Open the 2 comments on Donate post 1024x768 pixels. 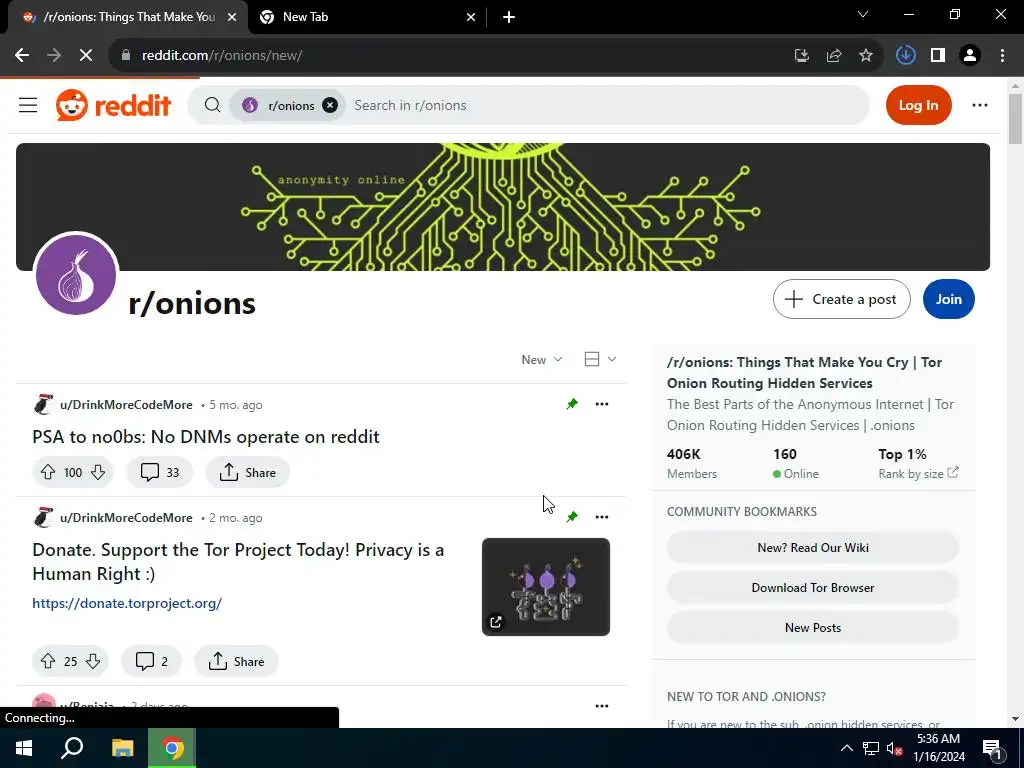tap(152, 661)
